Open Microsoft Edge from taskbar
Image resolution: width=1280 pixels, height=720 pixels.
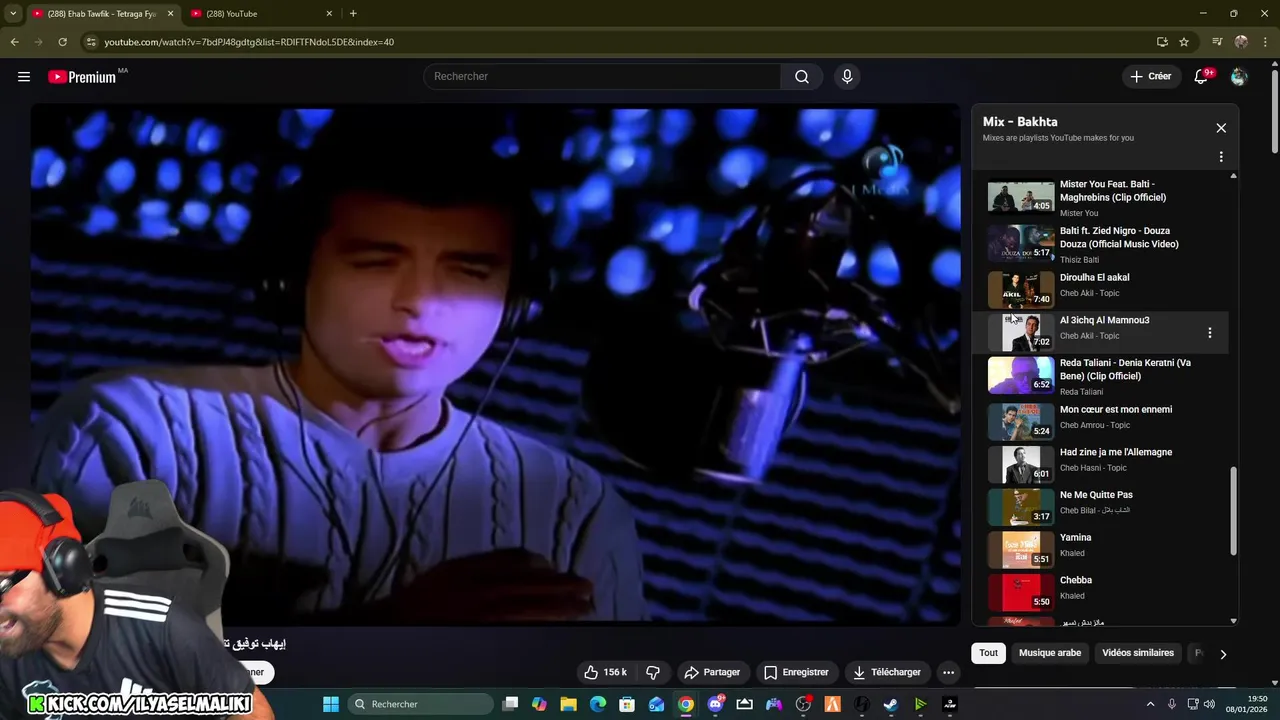click(598, 704)
